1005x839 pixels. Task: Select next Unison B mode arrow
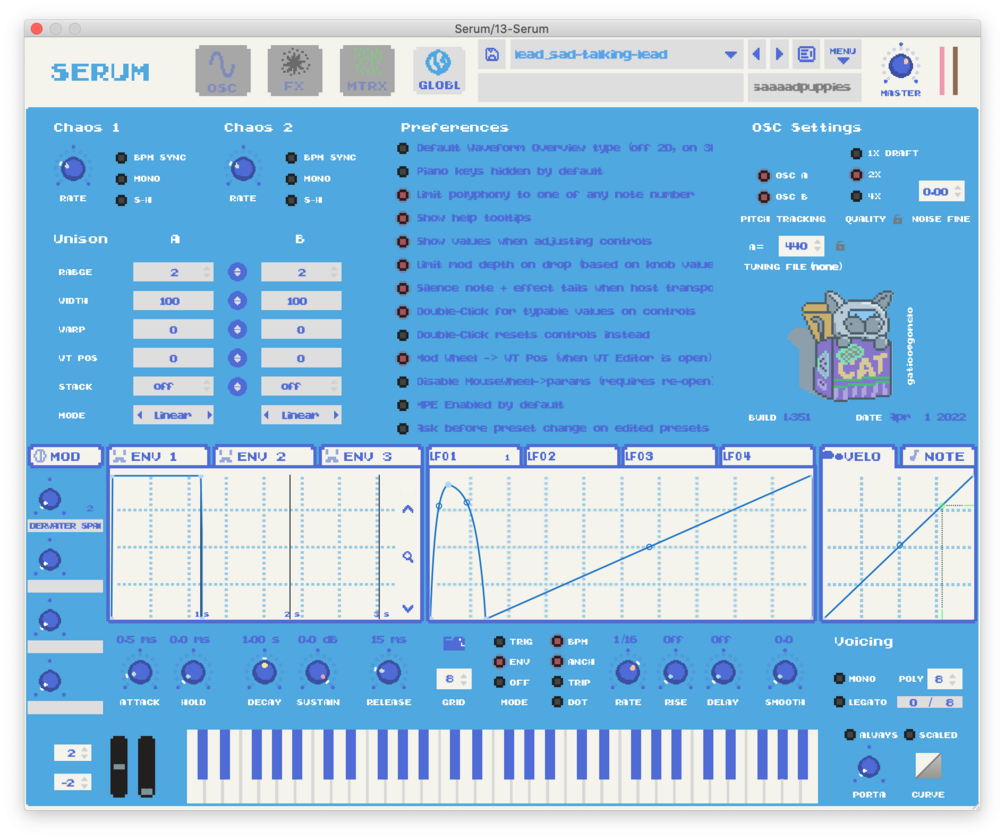(x=336, y=415)
